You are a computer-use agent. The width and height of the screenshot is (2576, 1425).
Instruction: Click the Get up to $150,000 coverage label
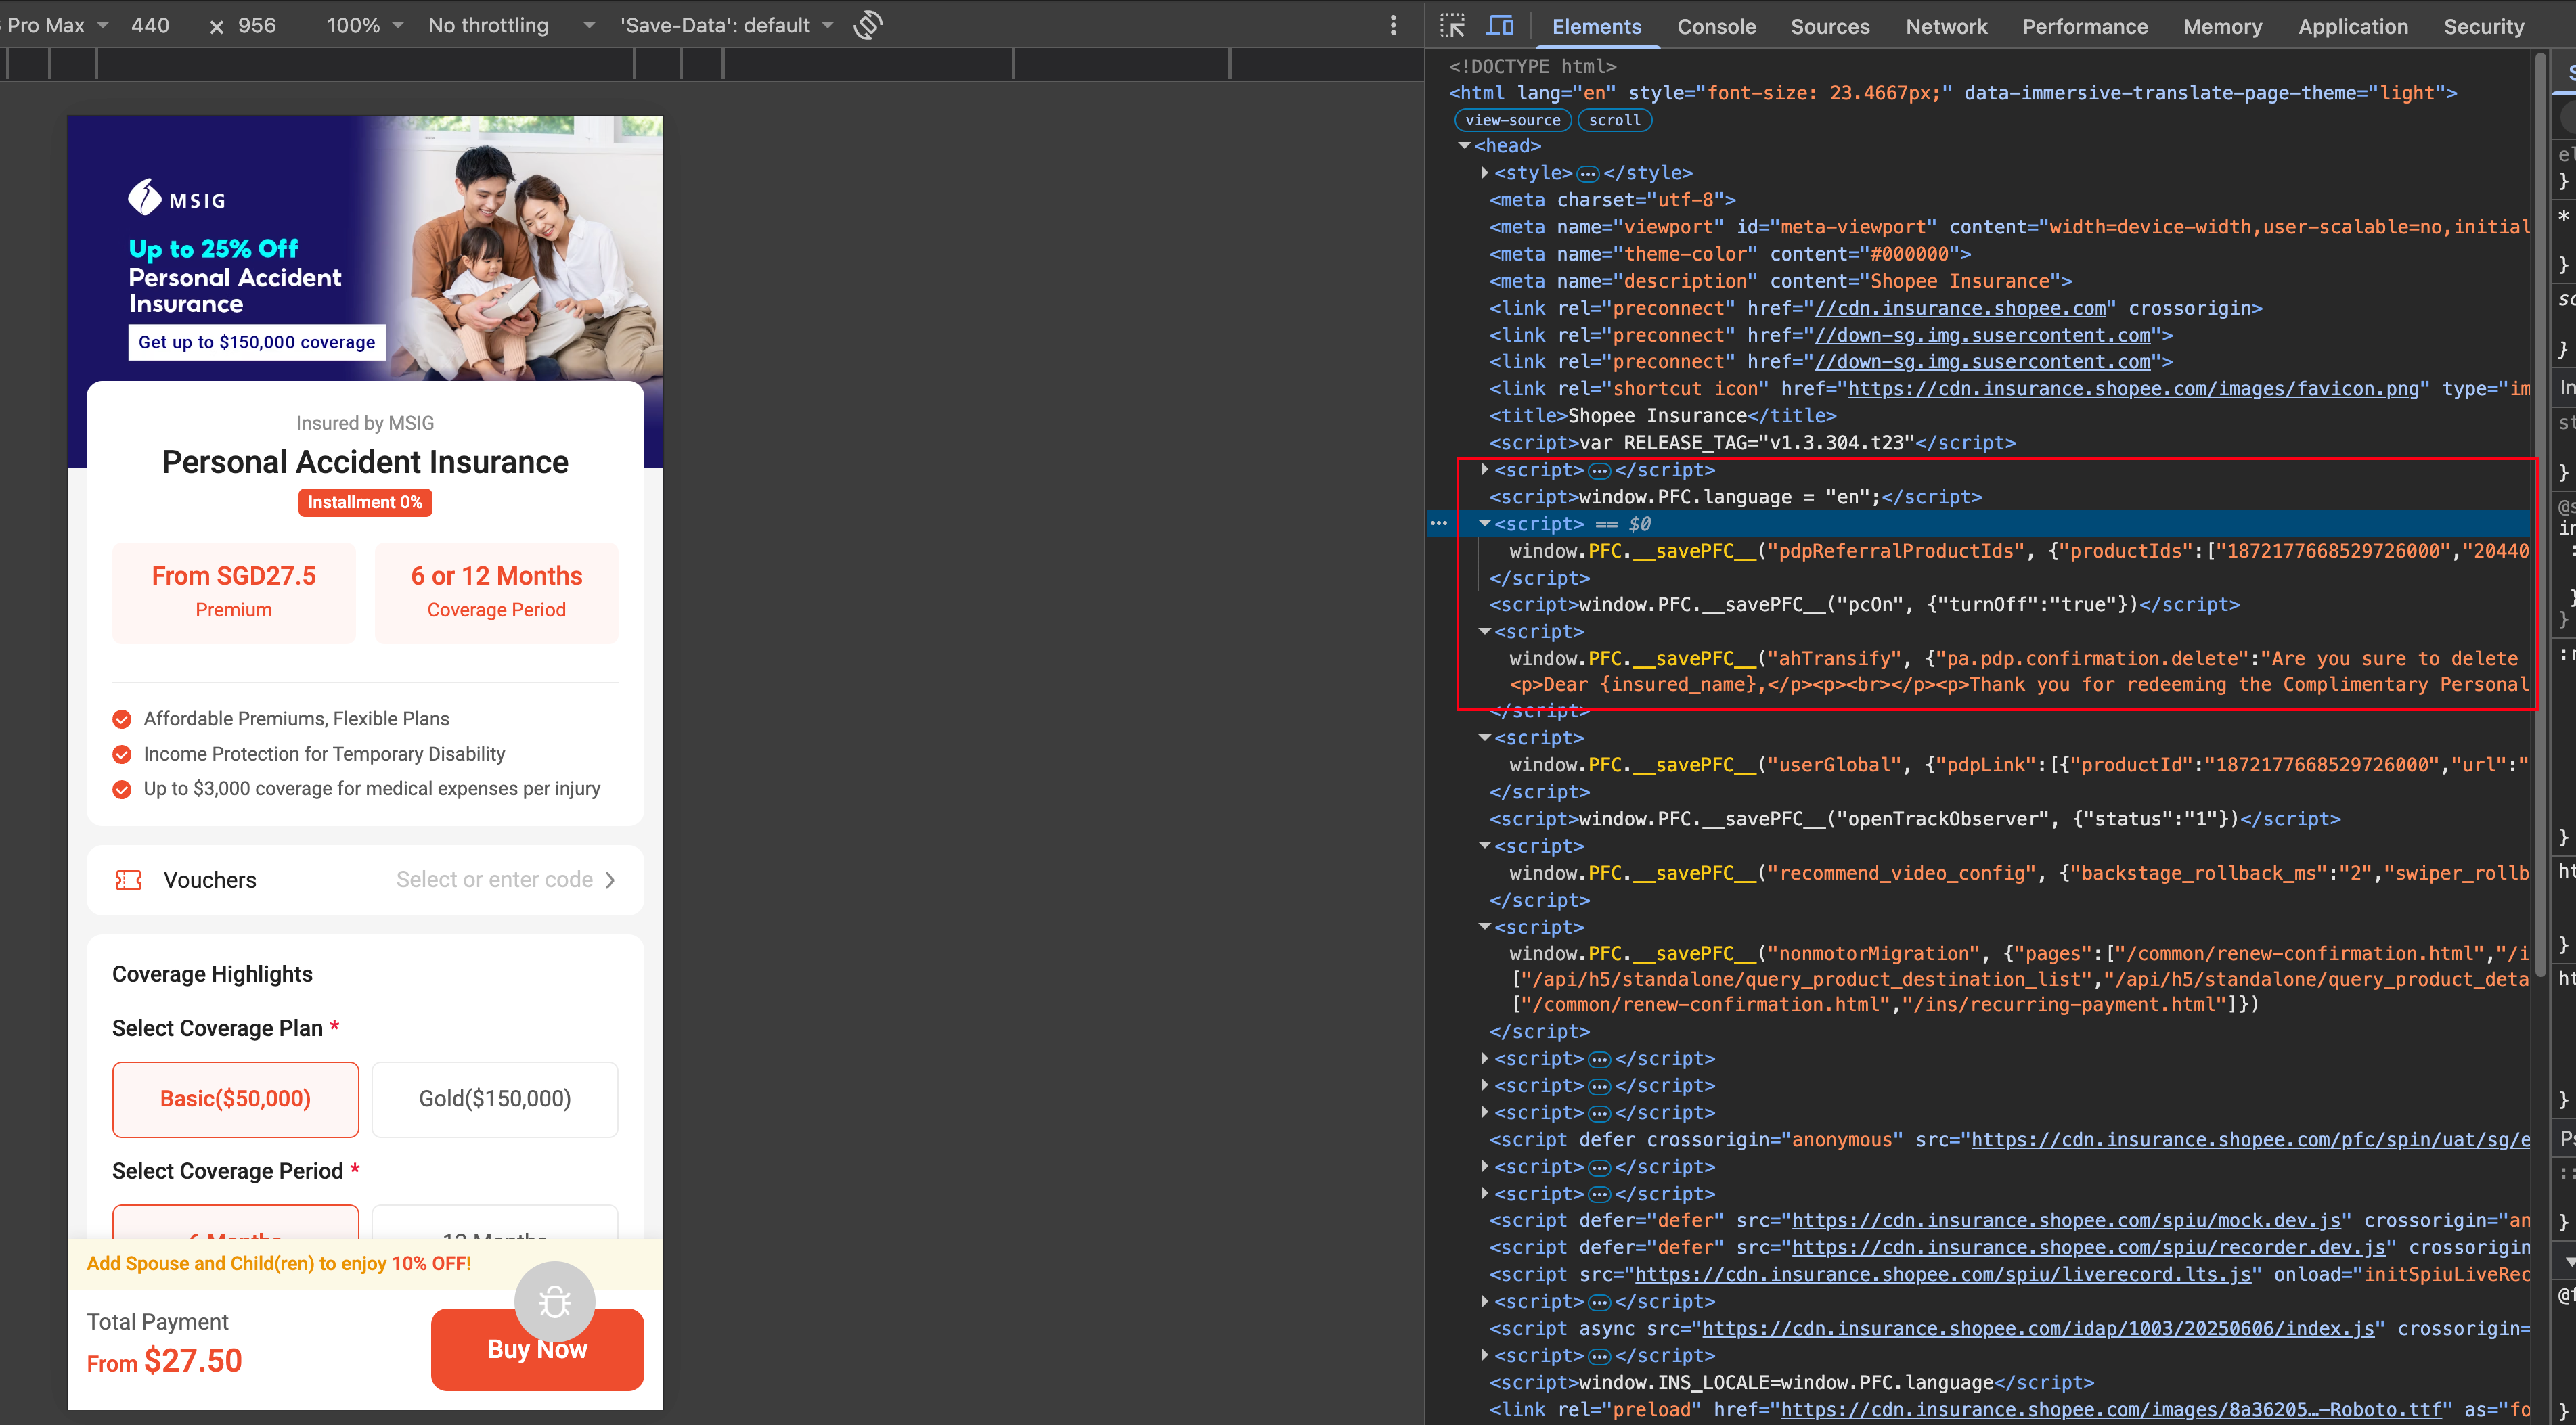257,342
